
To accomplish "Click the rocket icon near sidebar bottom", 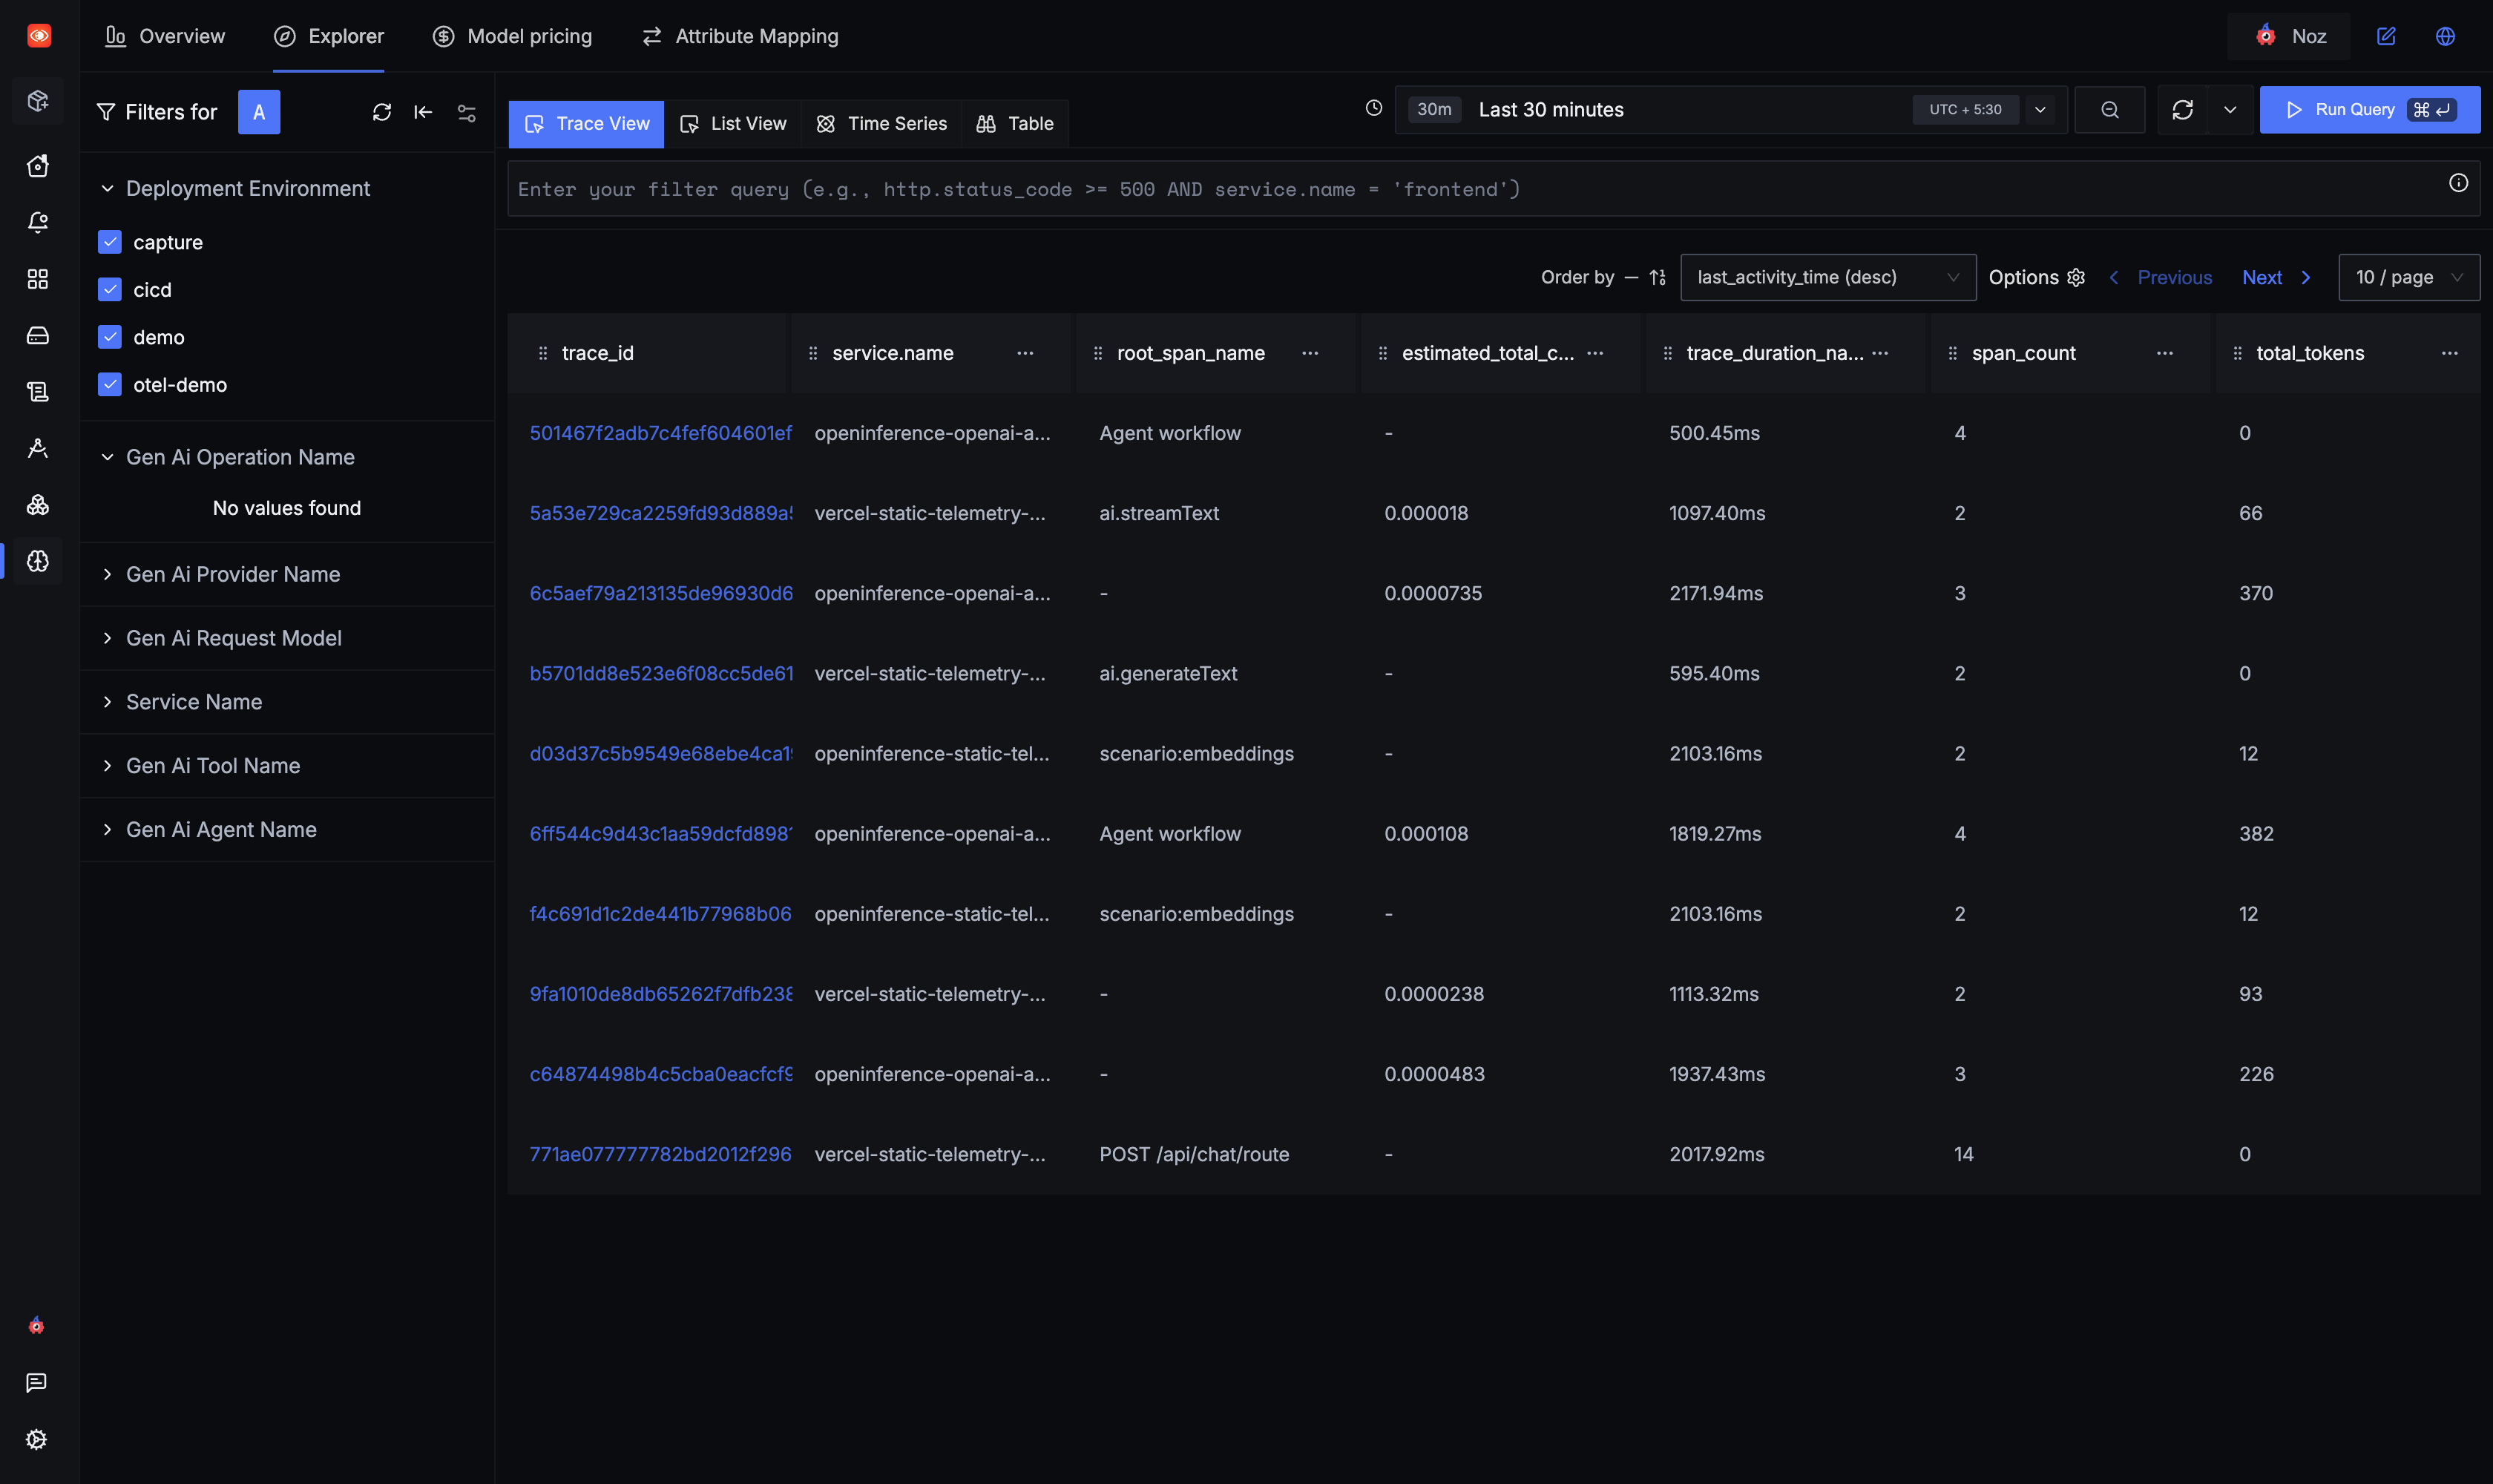I will coord(36,1326).
